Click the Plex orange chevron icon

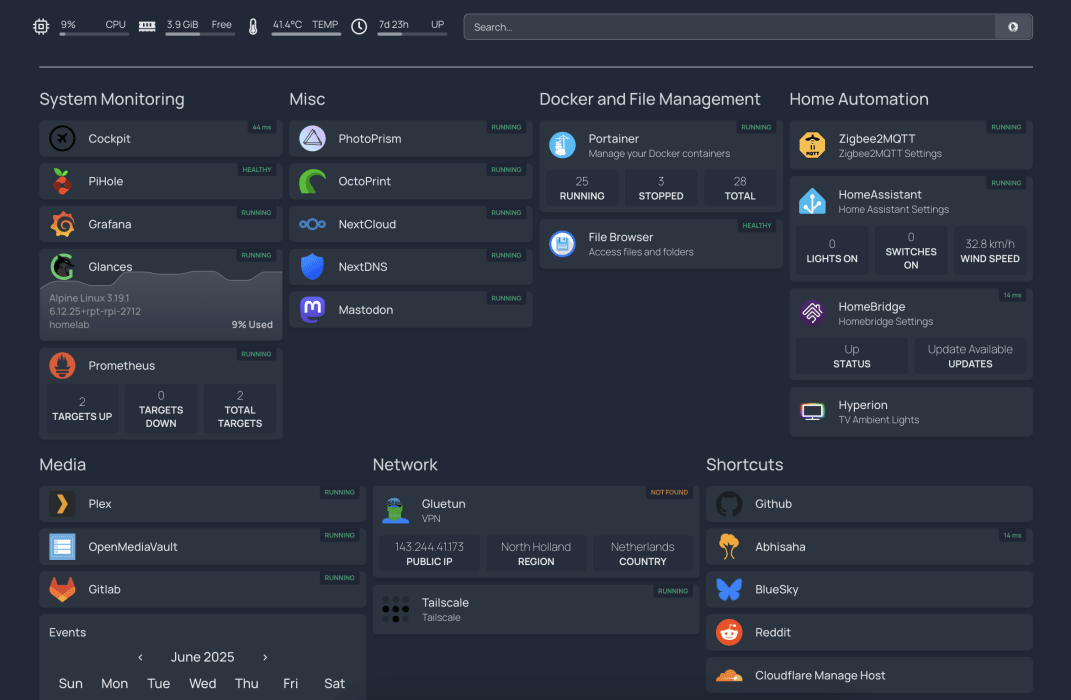[x=62, y=504]
